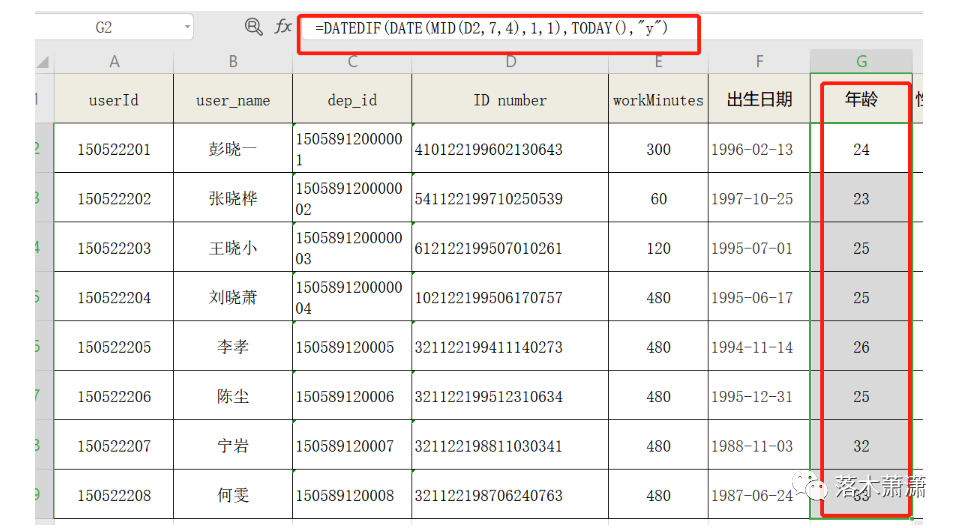Select dep_id cell 150589120005
957x528 pixels.
(352, 346)
